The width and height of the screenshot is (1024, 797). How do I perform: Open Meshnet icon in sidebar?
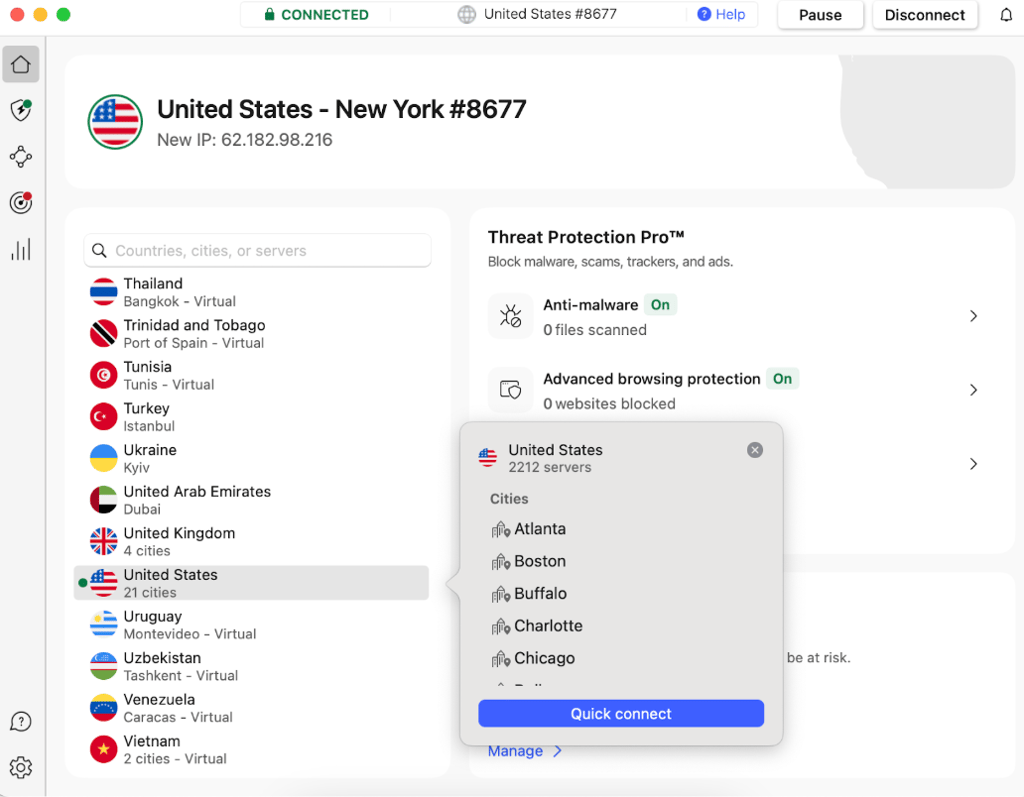(x=21, y=157)
